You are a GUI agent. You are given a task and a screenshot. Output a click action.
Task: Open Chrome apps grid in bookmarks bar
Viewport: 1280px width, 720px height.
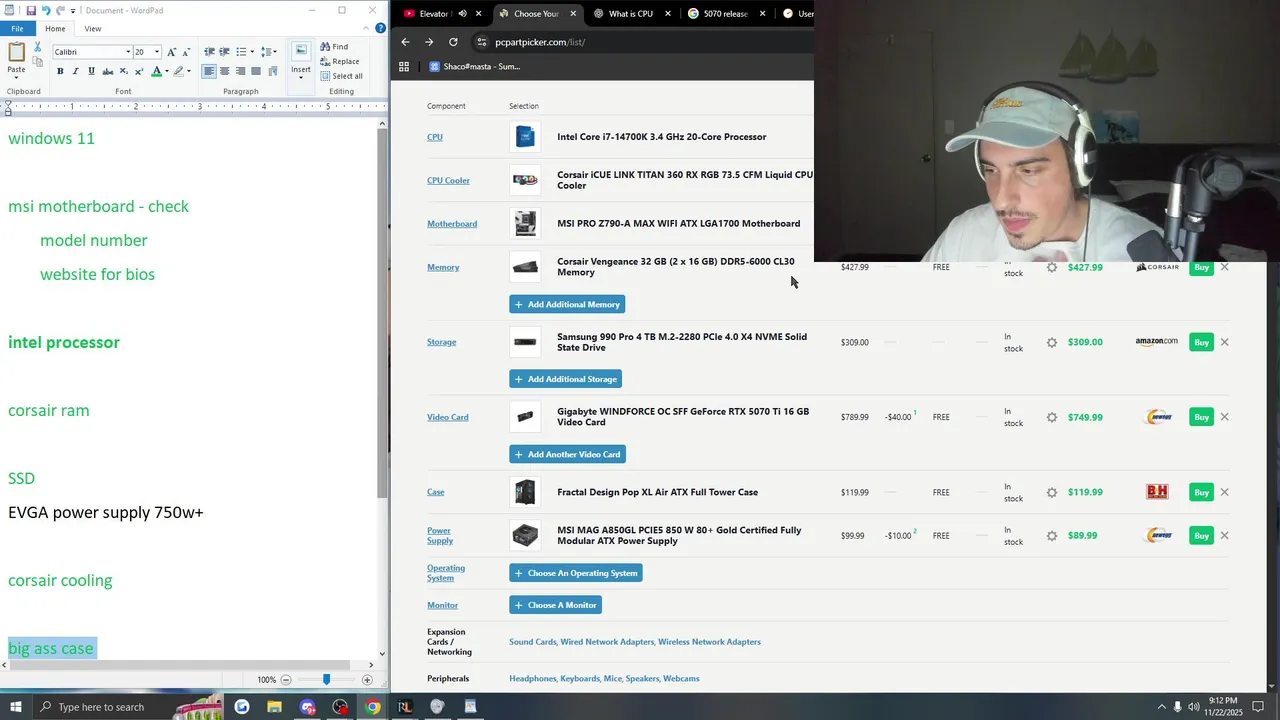click(x=404, y=67)
